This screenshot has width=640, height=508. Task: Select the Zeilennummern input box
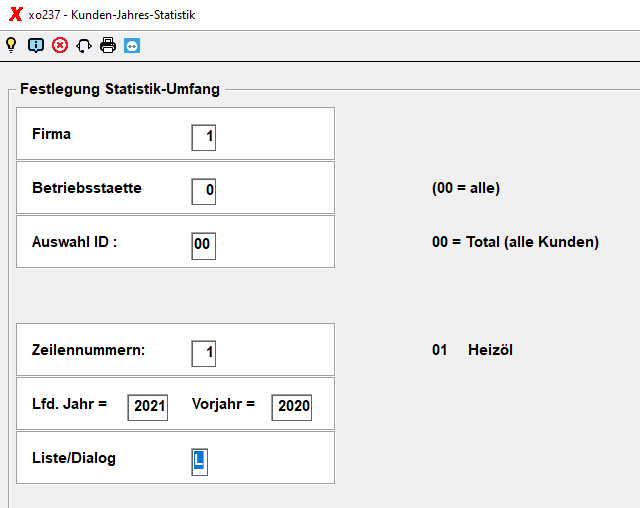tap(204, 353)
